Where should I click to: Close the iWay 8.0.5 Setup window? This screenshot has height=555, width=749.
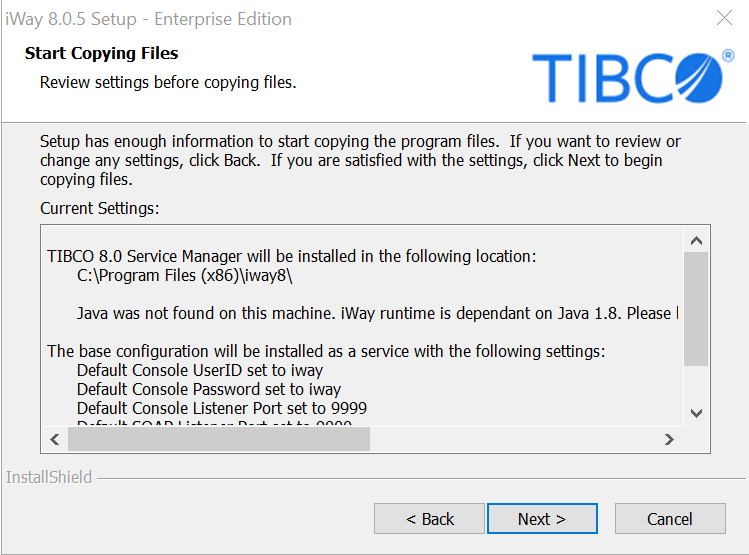724,18
